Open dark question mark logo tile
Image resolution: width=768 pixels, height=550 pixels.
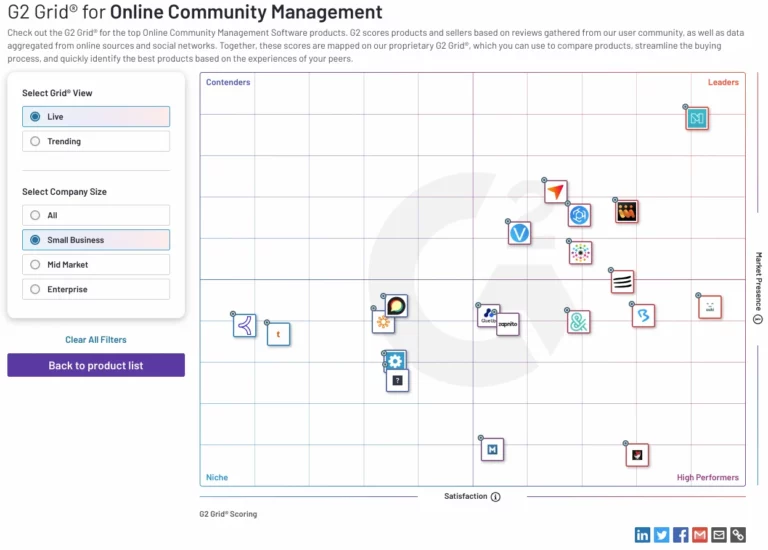[397, 381]
